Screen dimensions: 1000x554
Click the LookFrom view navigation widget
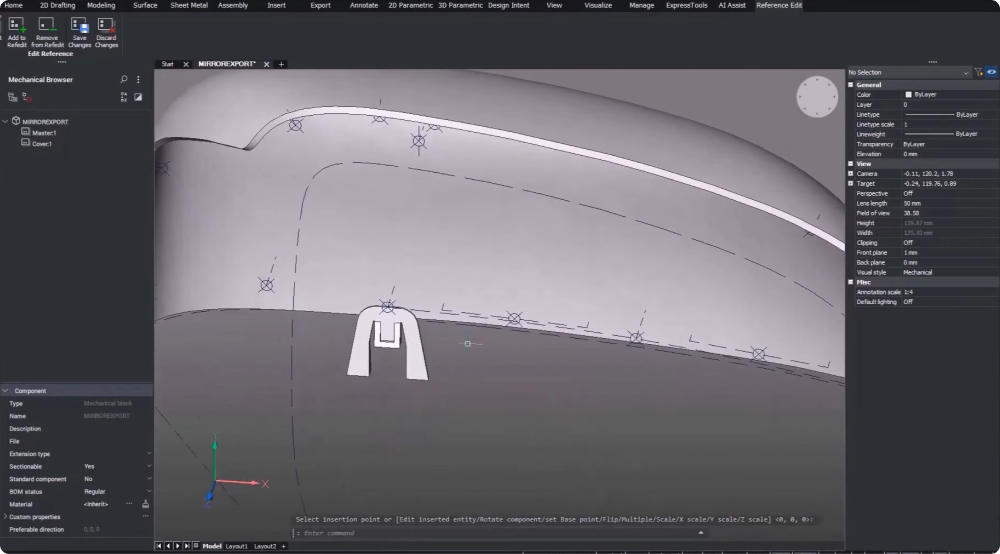pos(817,97)
